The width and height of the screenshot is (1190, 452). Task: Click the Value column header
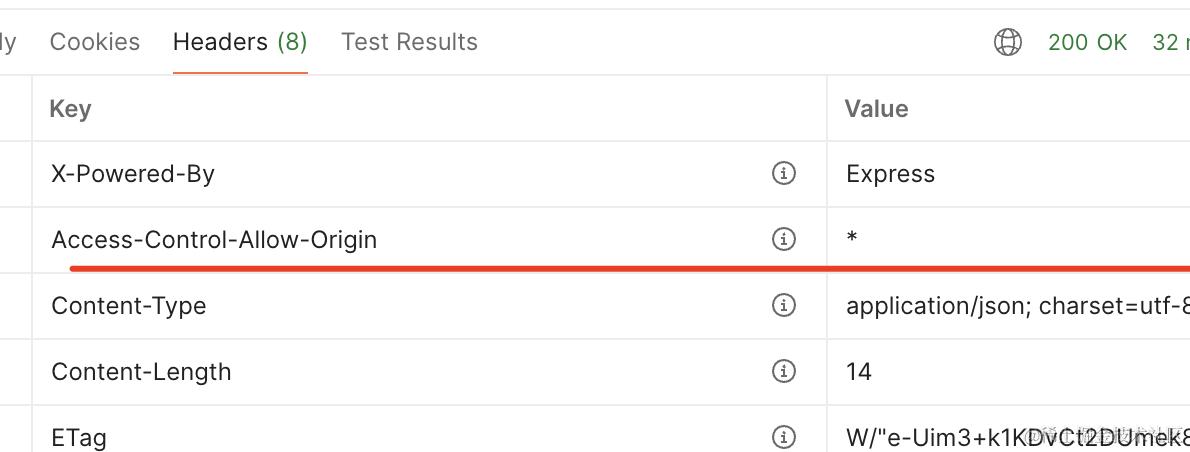tap(876, 109)
